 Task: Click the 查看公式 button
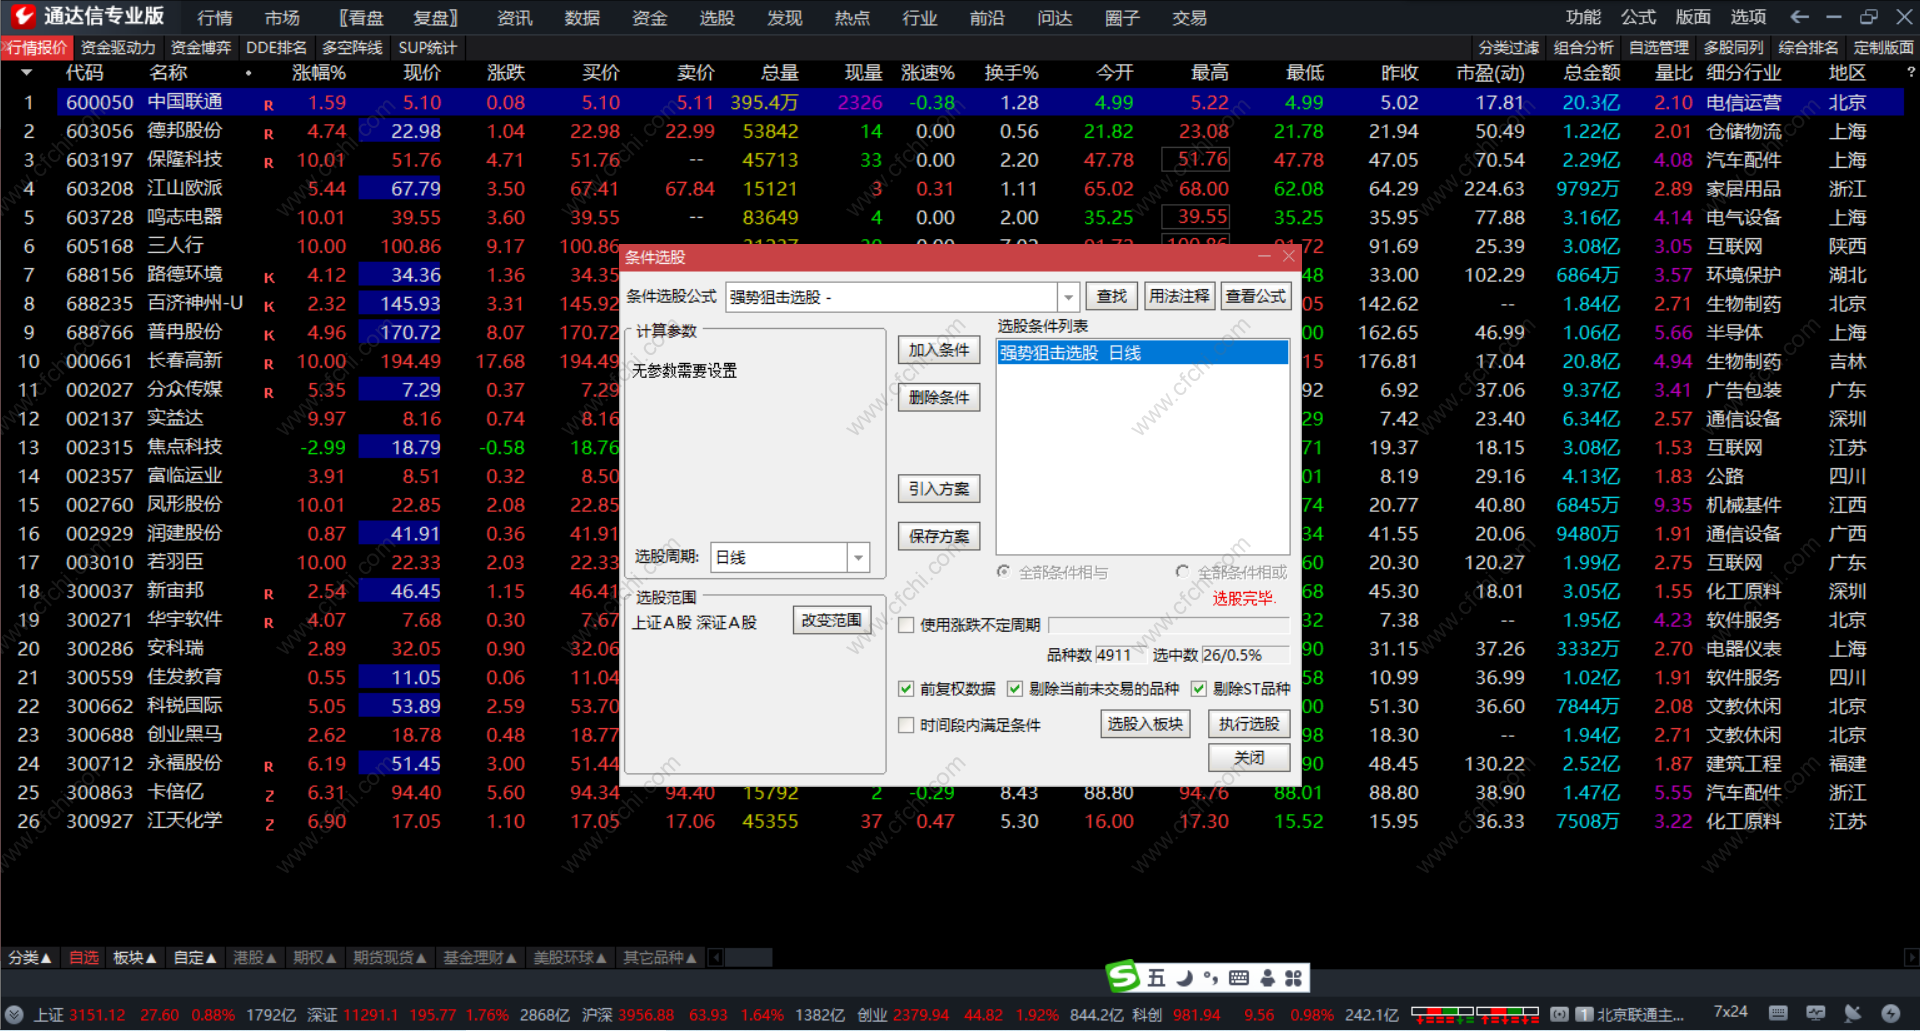tap(1256, 296)
